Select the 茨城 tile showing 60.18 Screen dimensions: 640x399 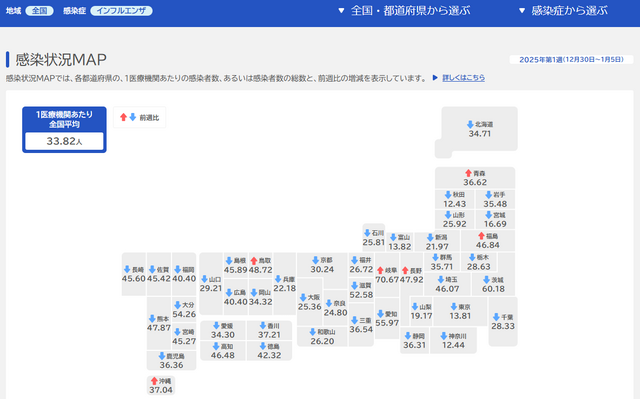tap(493, 284)
